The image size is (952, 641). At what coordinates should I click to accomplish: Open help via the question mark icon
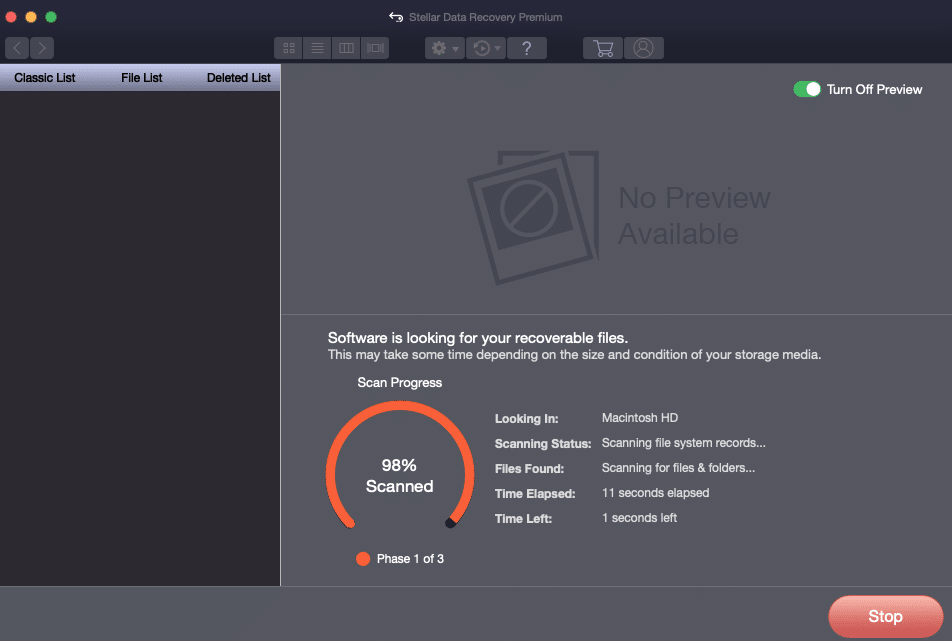(x=527, y=47)
